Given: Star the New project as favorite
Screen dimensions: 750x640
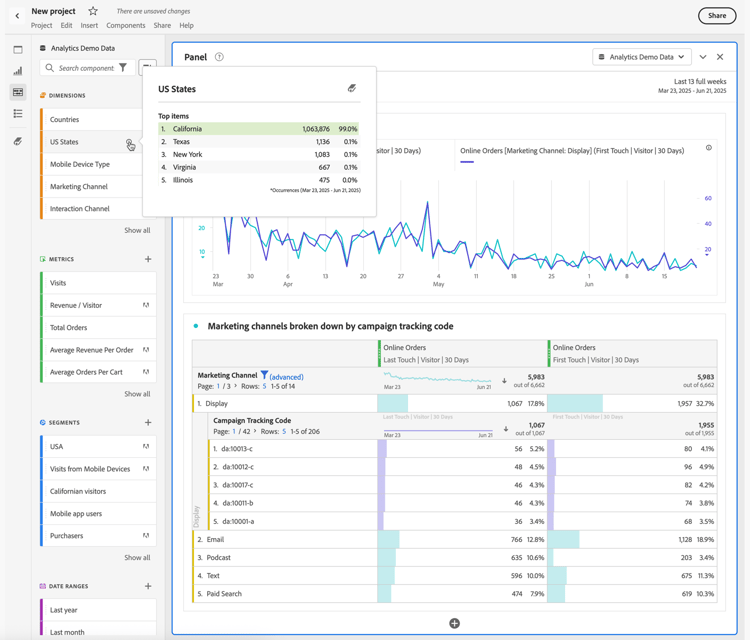Looking at the screenshot, I should (x=93, y=11).
